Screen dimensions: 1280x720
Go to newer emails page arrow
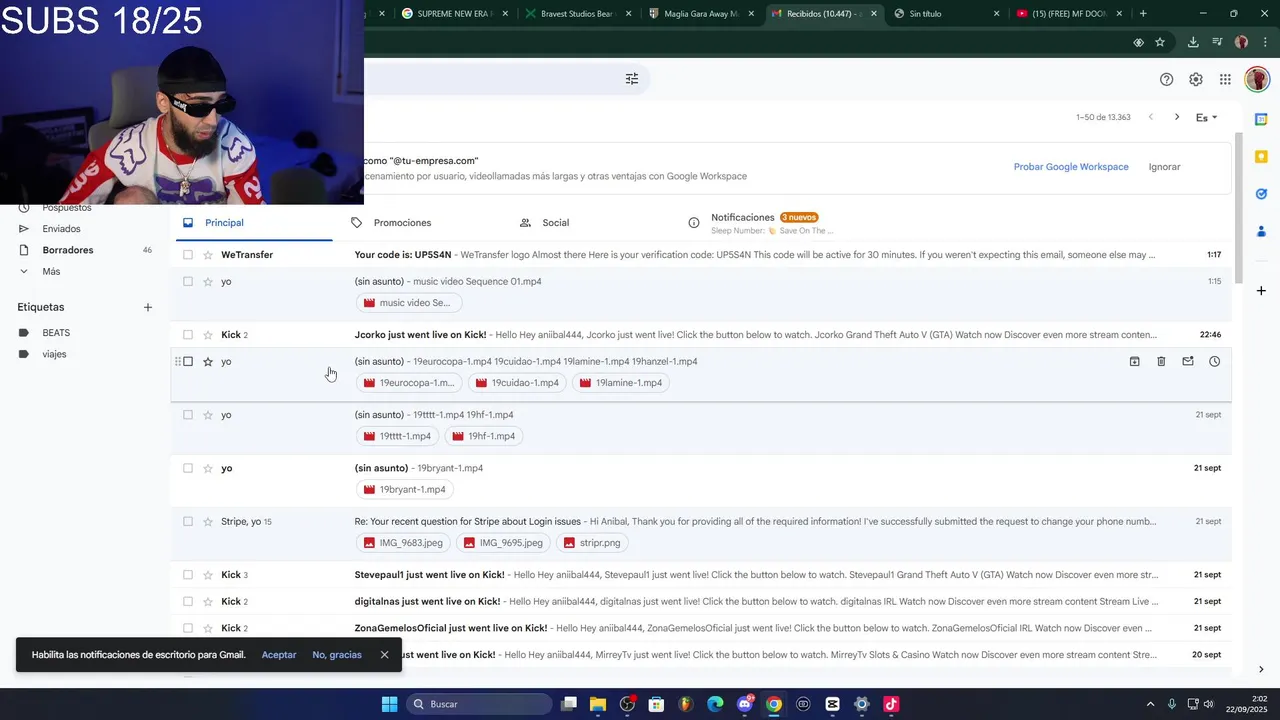pyautogui.click(x=1151, y=117)
